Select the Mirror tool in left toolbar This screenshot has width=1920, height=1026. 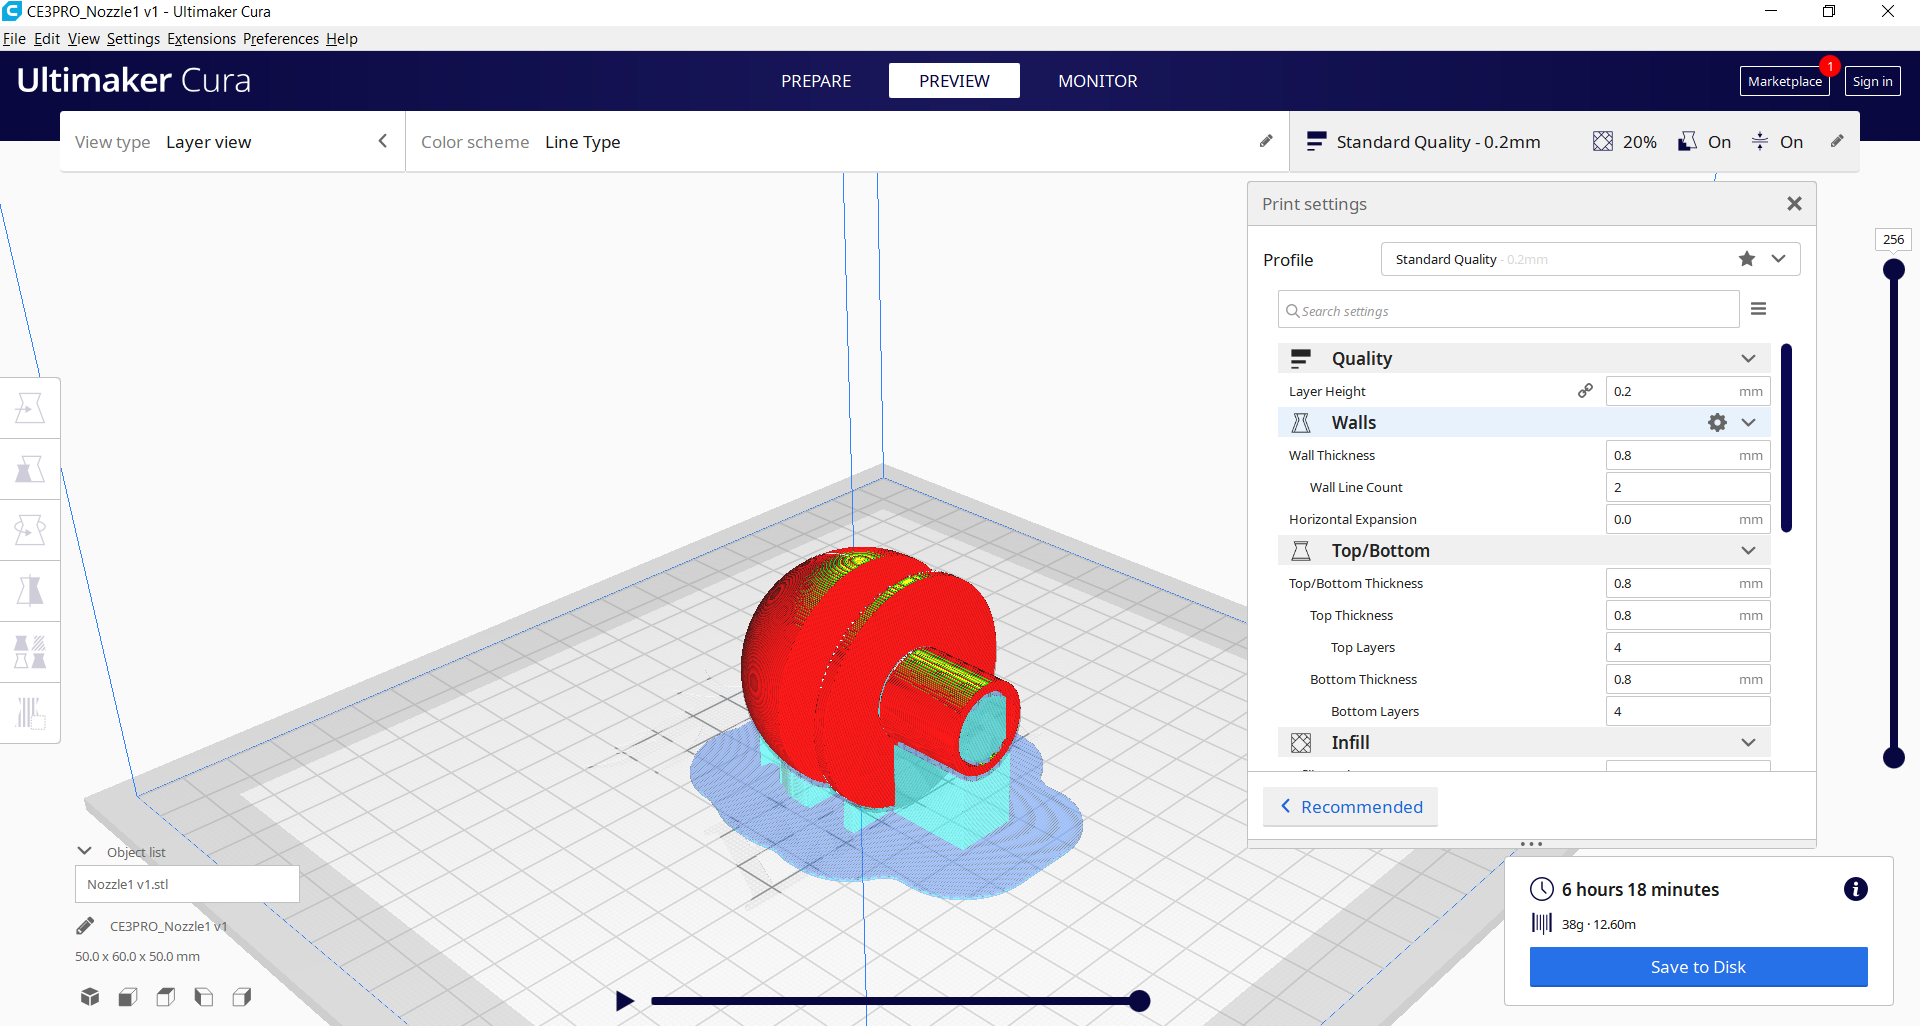(30, 591)
